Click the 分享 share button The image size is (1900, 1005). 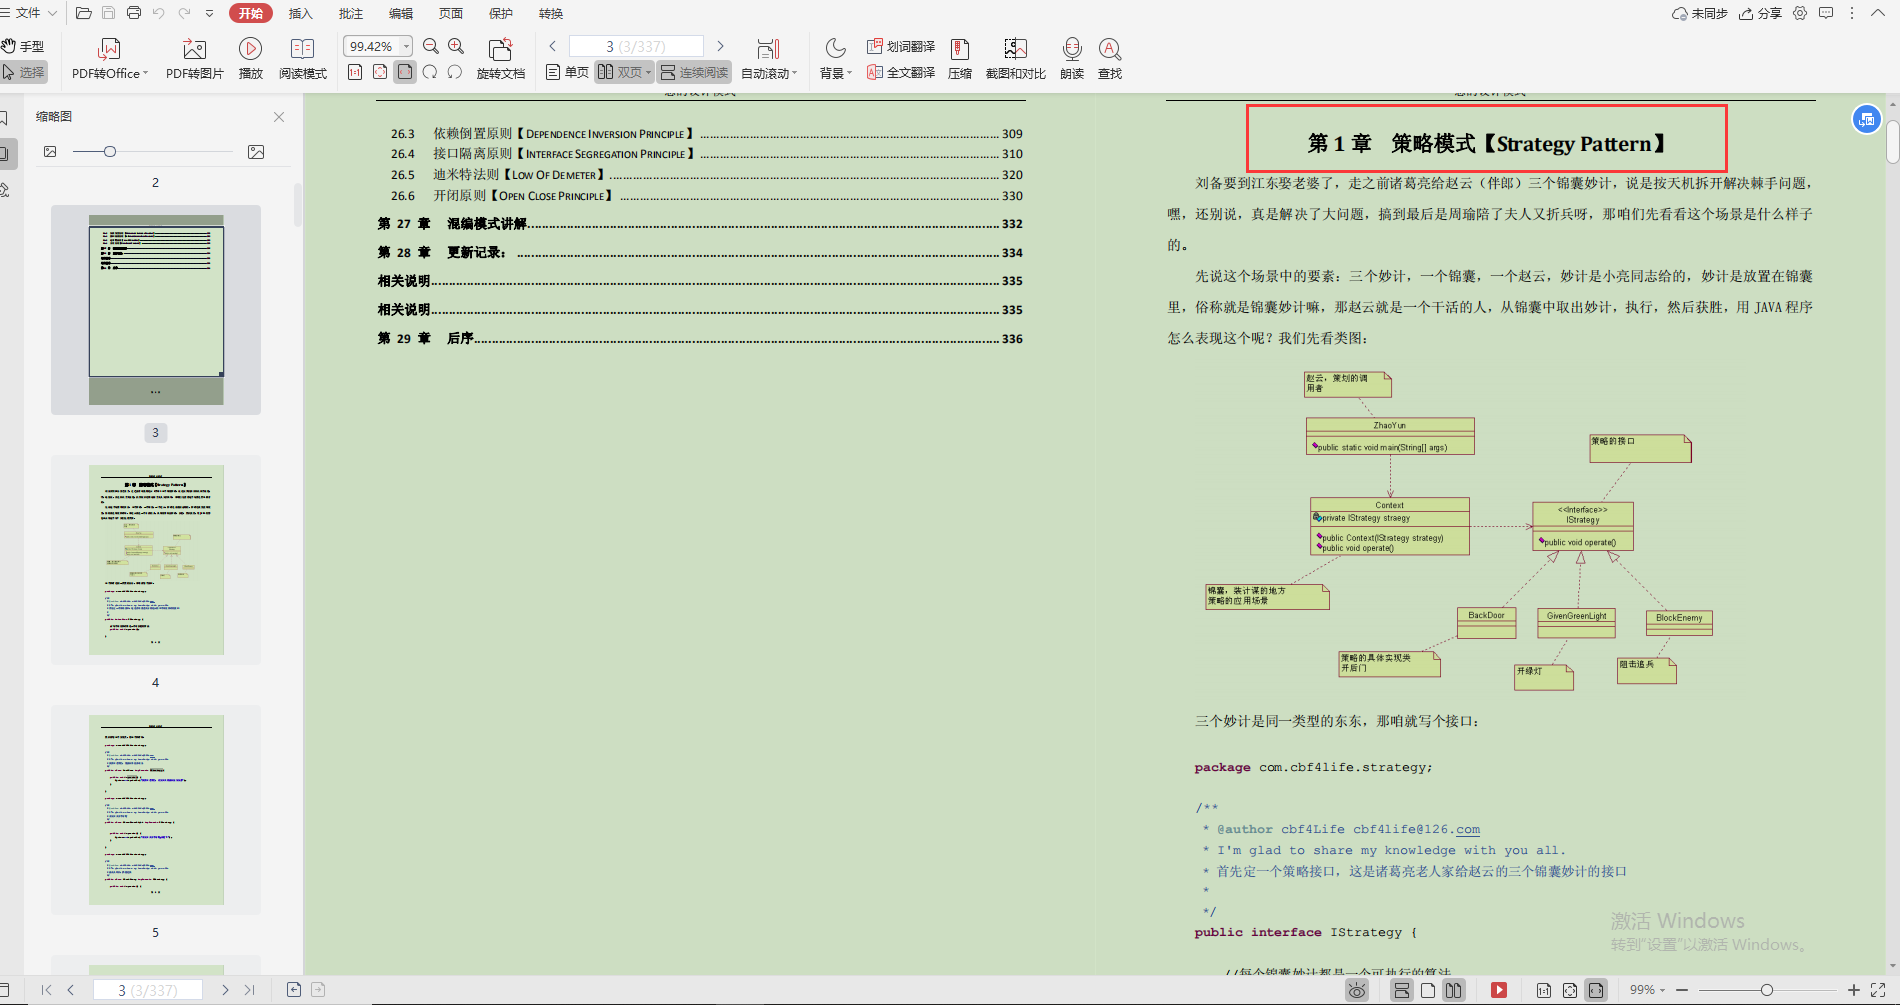(x=1760, y=13)
